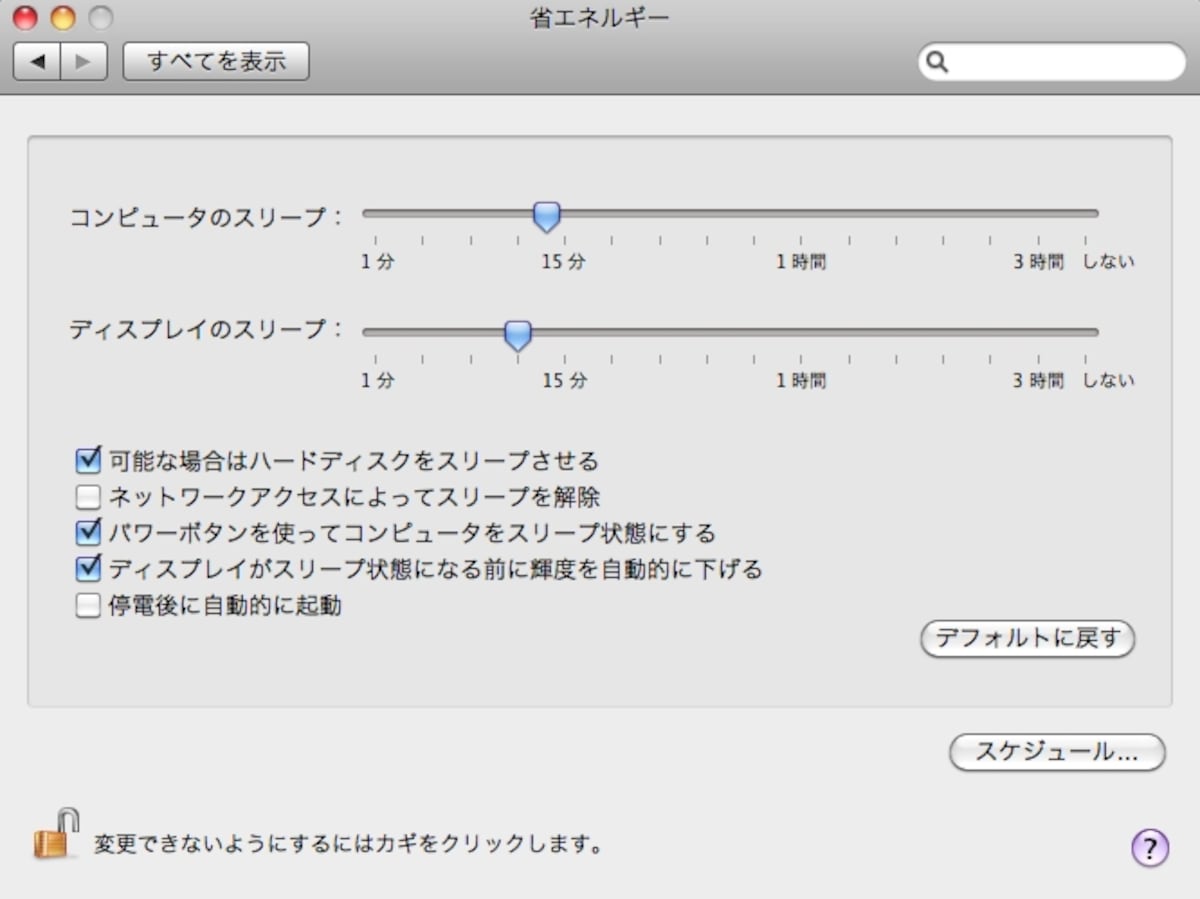Image resolution: width=1200 pixels, height=899 pixels.
Task: Click the すべてを表示 button
Action: pyautogui.click(x=216, y=62)
